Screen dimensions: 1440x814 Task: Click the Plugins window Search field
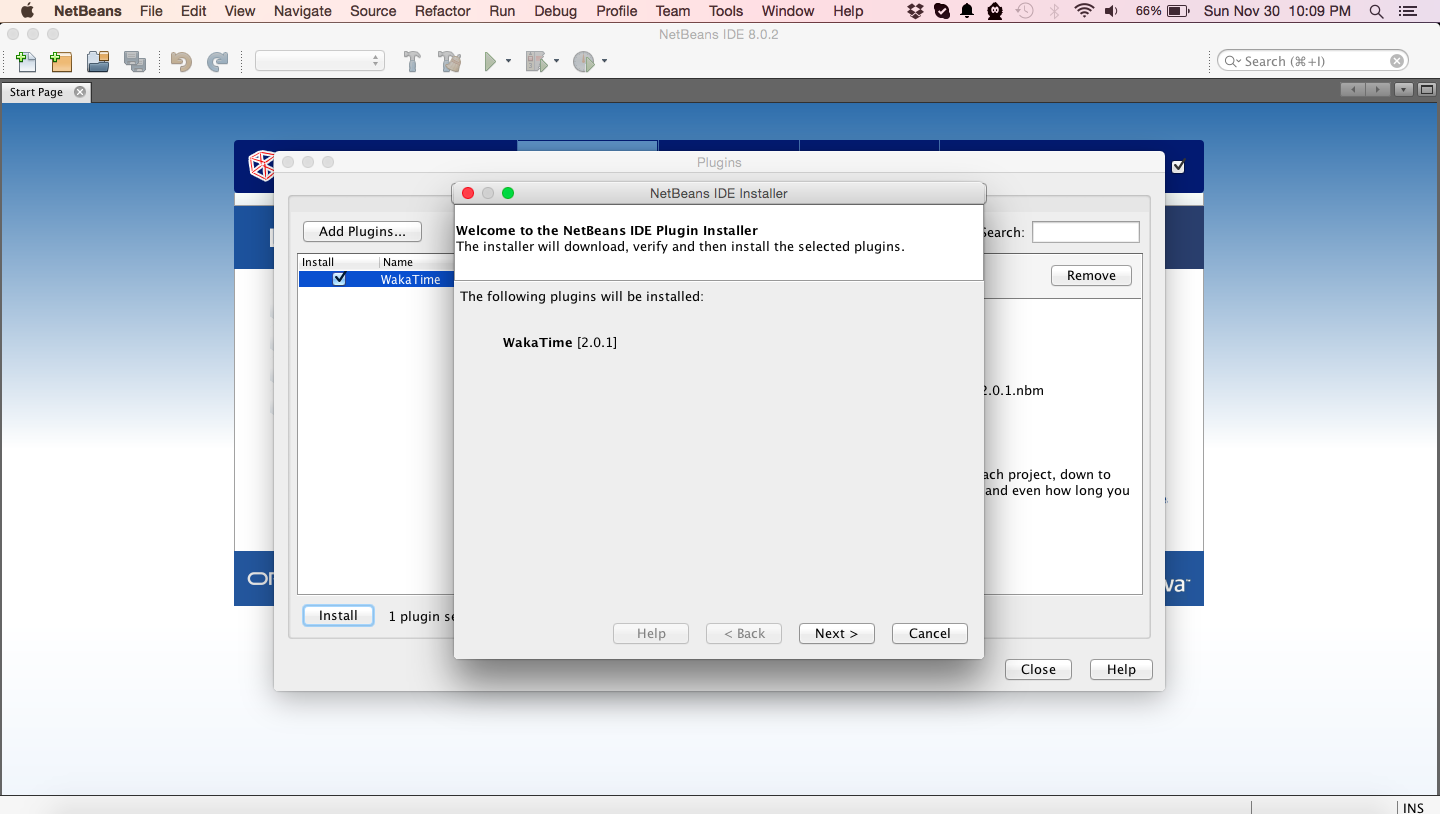pos(1086,232)
